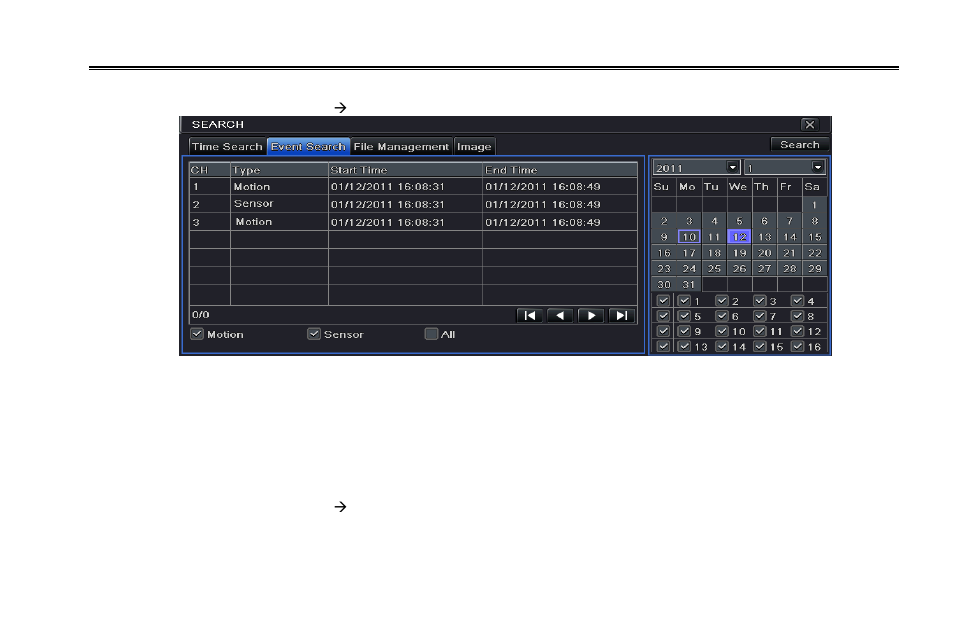Click the 0/0 page counter
Image resolution: width=954 pixels, height=636 pixels.
(201, 315)
